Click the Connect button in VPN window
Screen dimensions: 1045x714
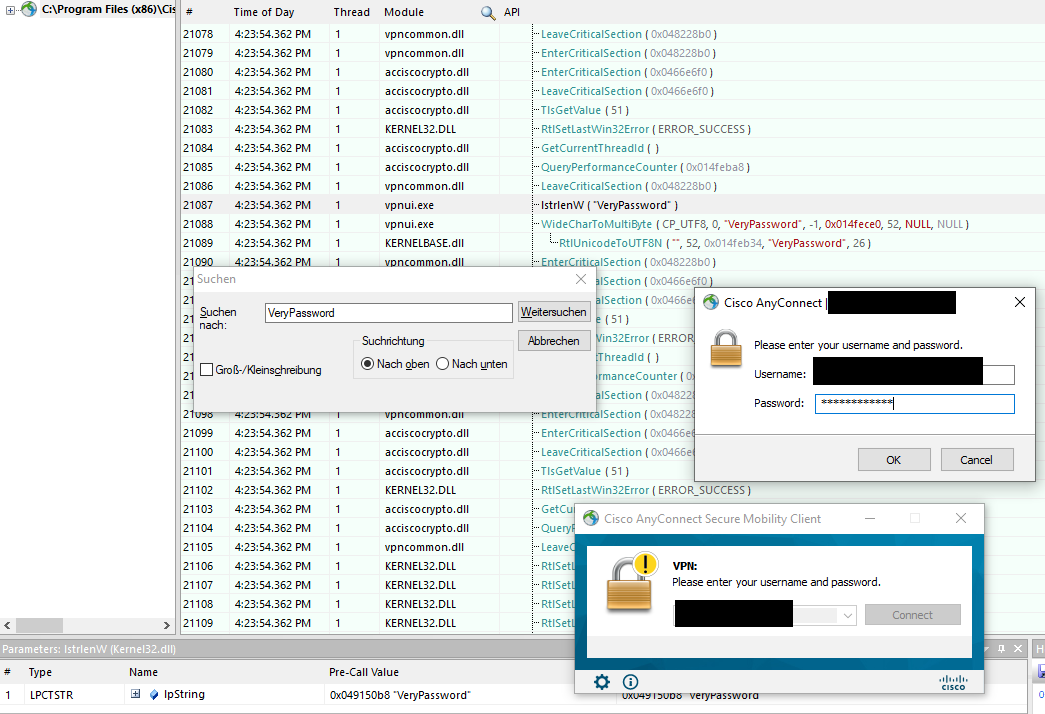912,615
